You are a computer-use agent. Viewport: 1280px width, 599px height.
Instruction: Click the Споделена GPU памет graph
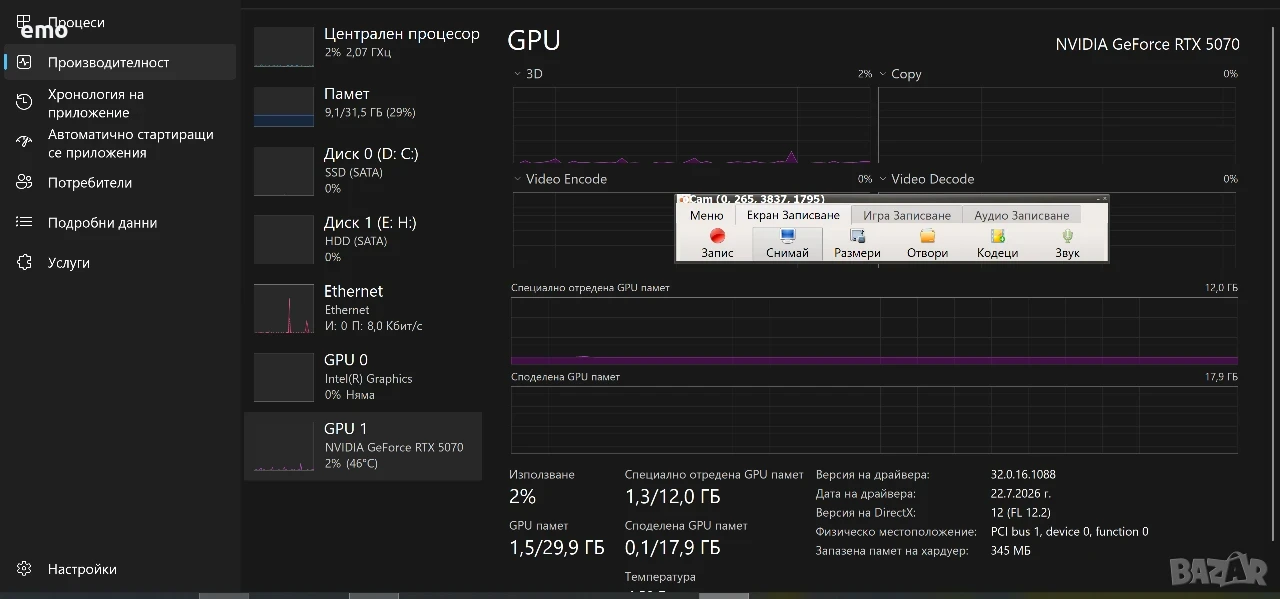[x=874, y=419]
